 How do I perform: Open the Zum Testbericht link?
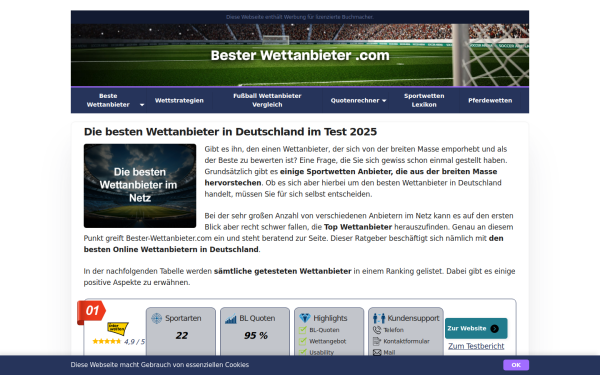pos(476,346)
